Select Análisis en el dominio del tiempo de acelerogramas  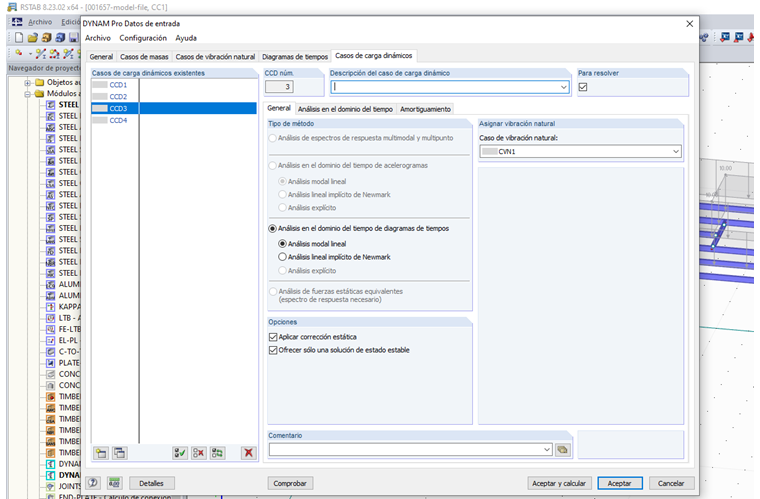272,165
